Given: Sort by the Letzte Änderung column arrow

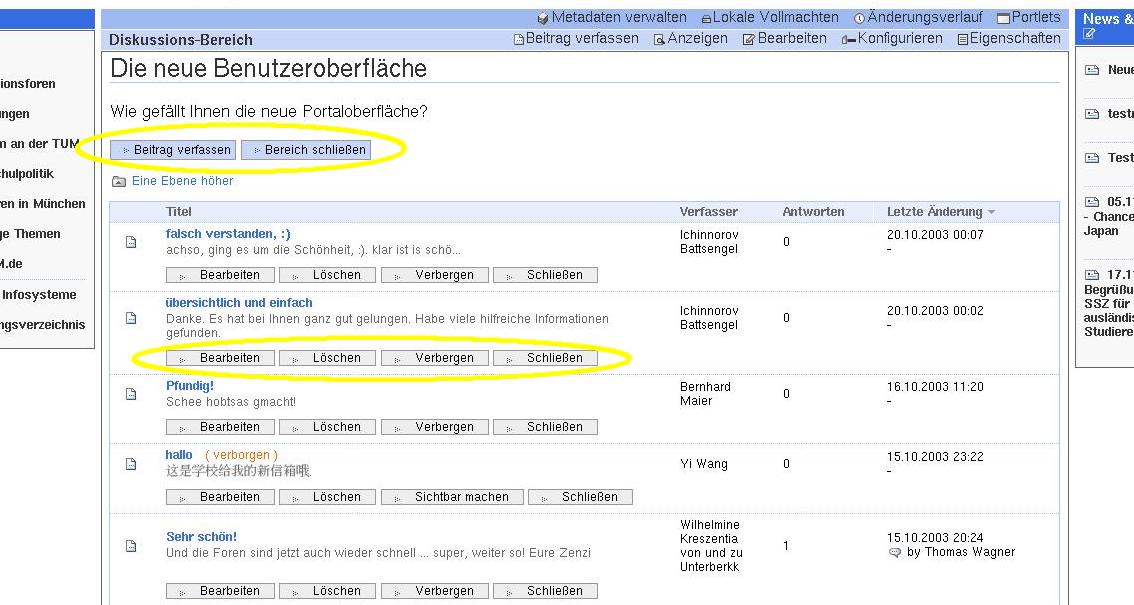Looking at the screenshot, I should pos(991,212).
